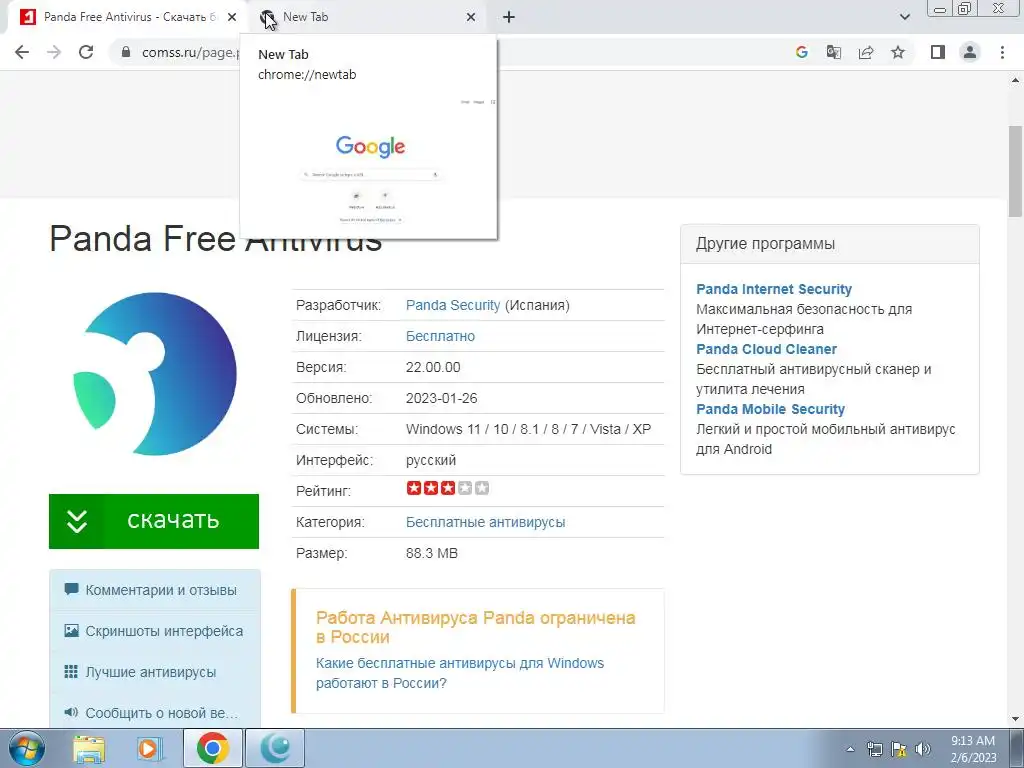Click the scrollbar down arrow

click(1015, 720)
